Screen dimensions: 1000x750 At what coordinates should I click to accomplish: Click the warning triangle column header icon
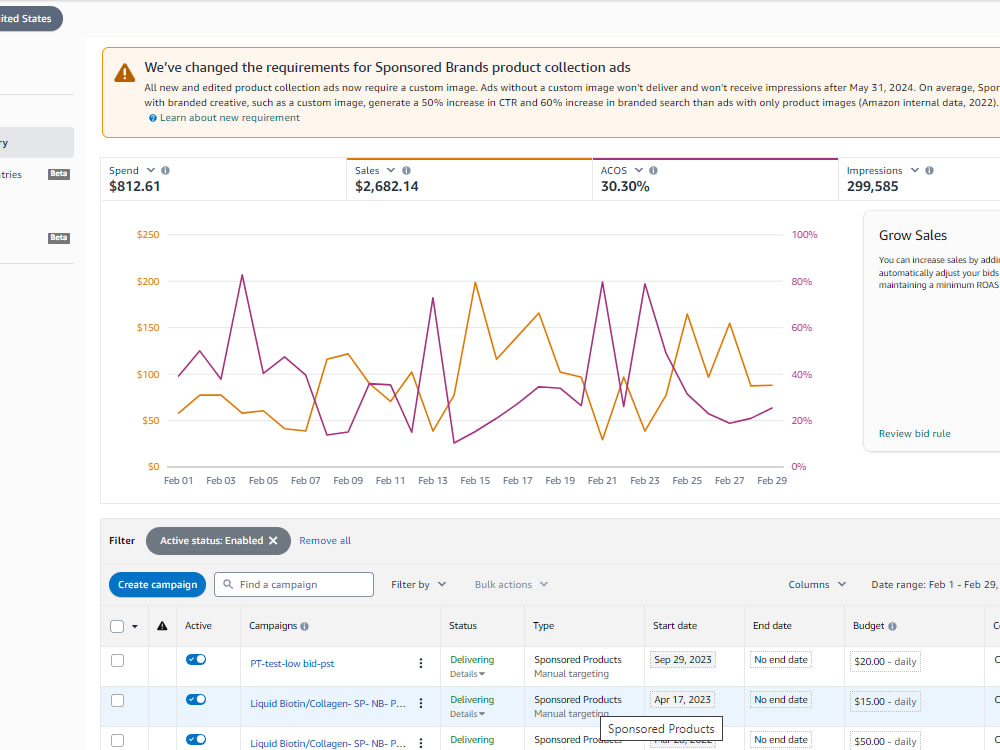pyautogui.click(x=162, y=626)
